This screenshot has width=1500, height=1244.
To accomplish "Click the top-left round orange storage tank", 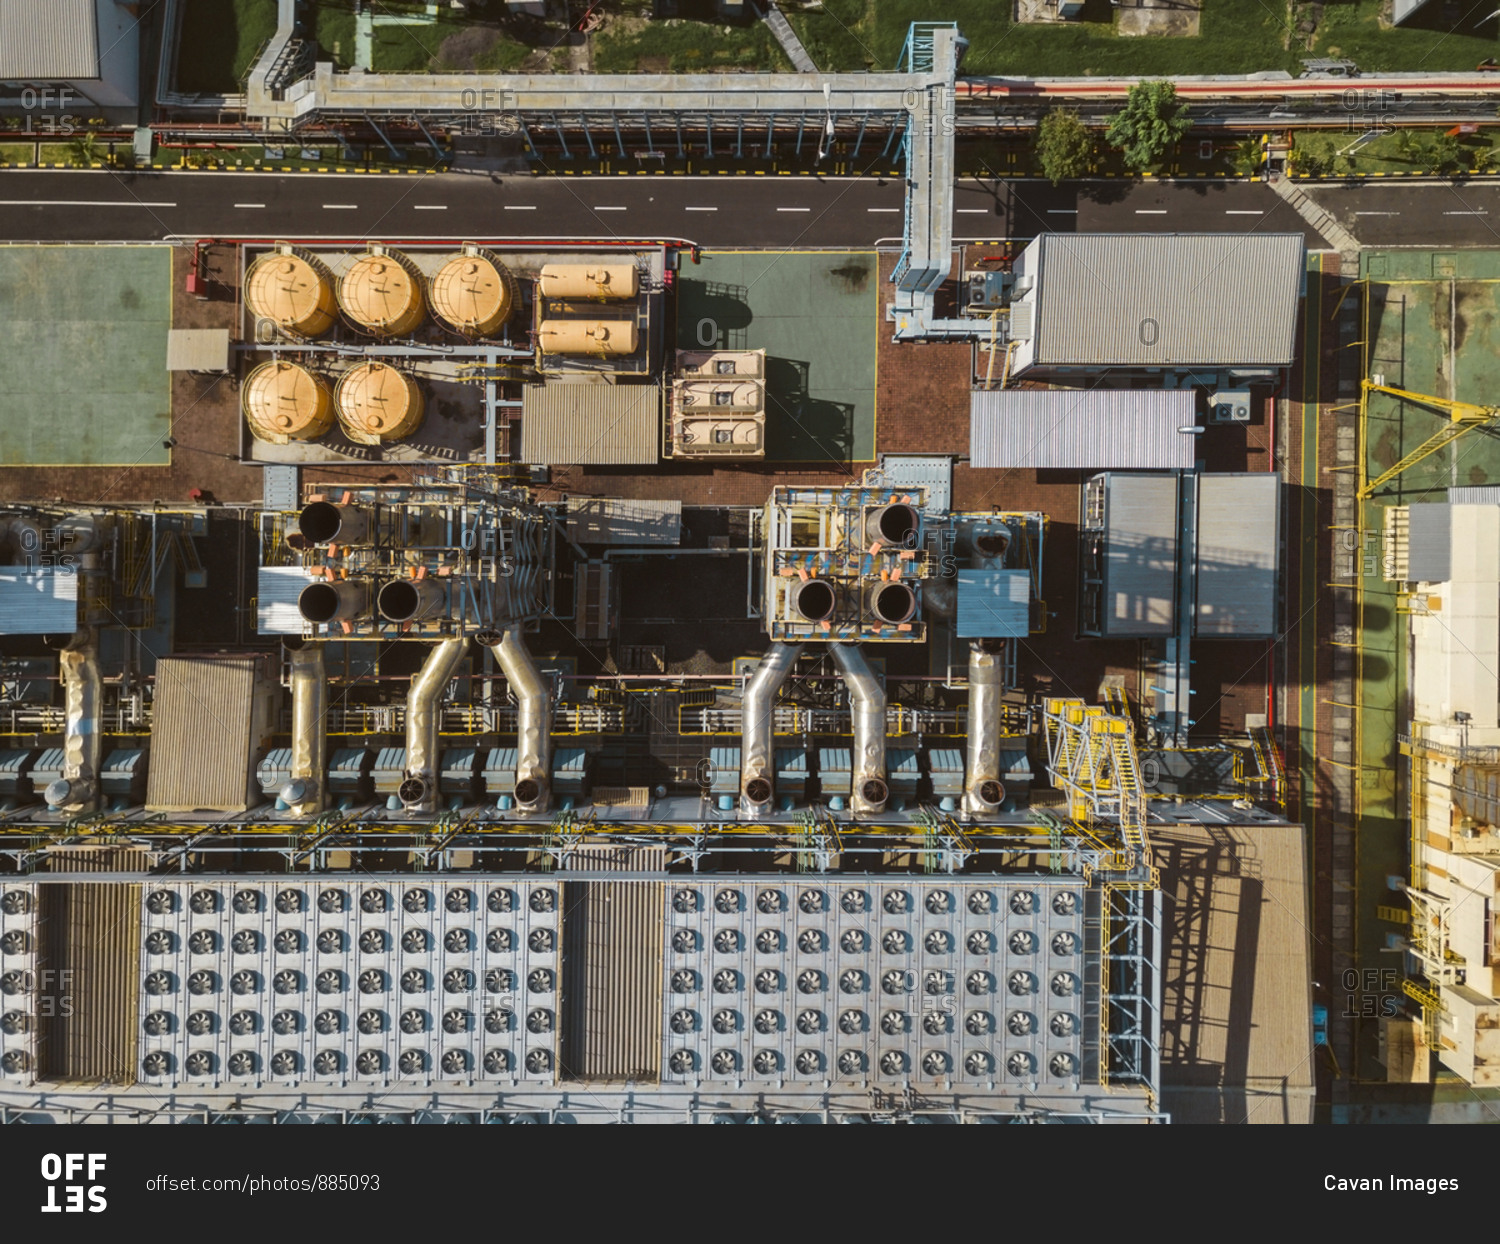I will 289,293.
